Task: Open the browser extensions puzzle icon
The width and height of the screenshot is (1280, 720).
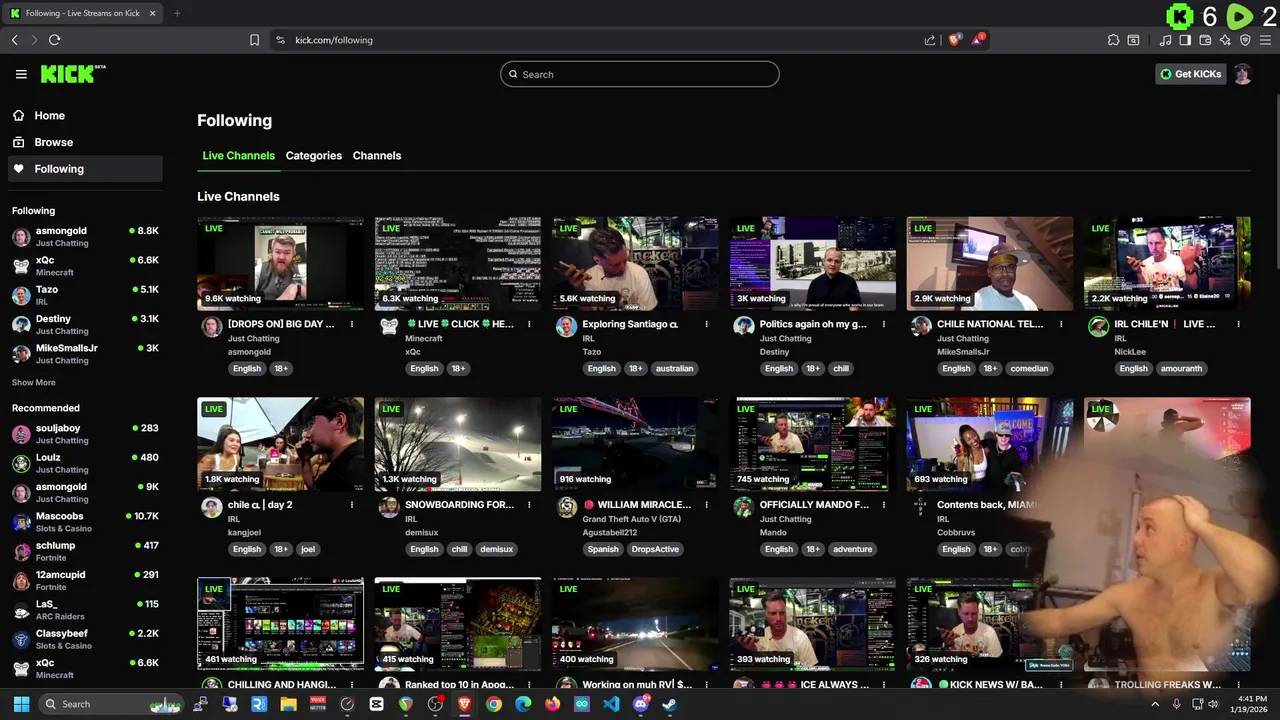Action: click(x=1113, y=40)
